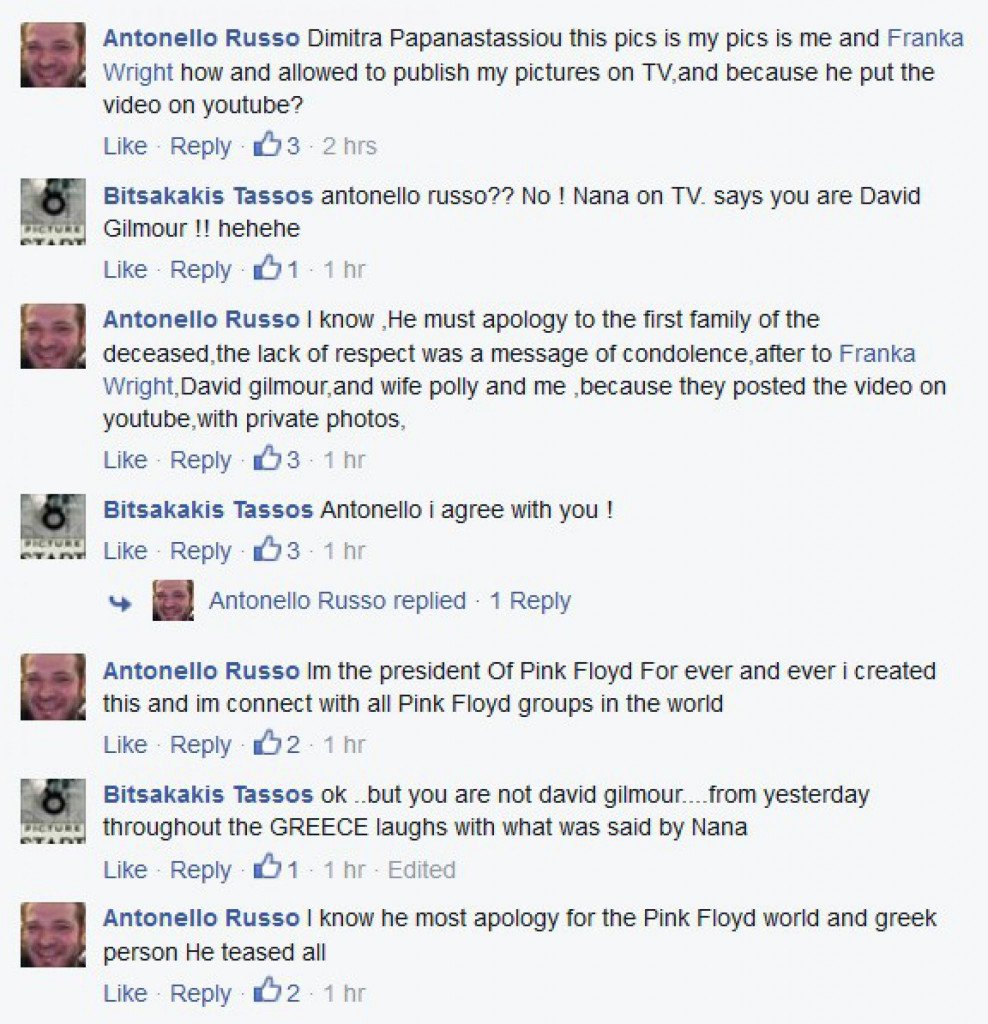Like the comment about David Gilmour 'hehehe'
The height and width of the screenshot is (1024, 988).
pyautogui.click(x=125, y=269)
